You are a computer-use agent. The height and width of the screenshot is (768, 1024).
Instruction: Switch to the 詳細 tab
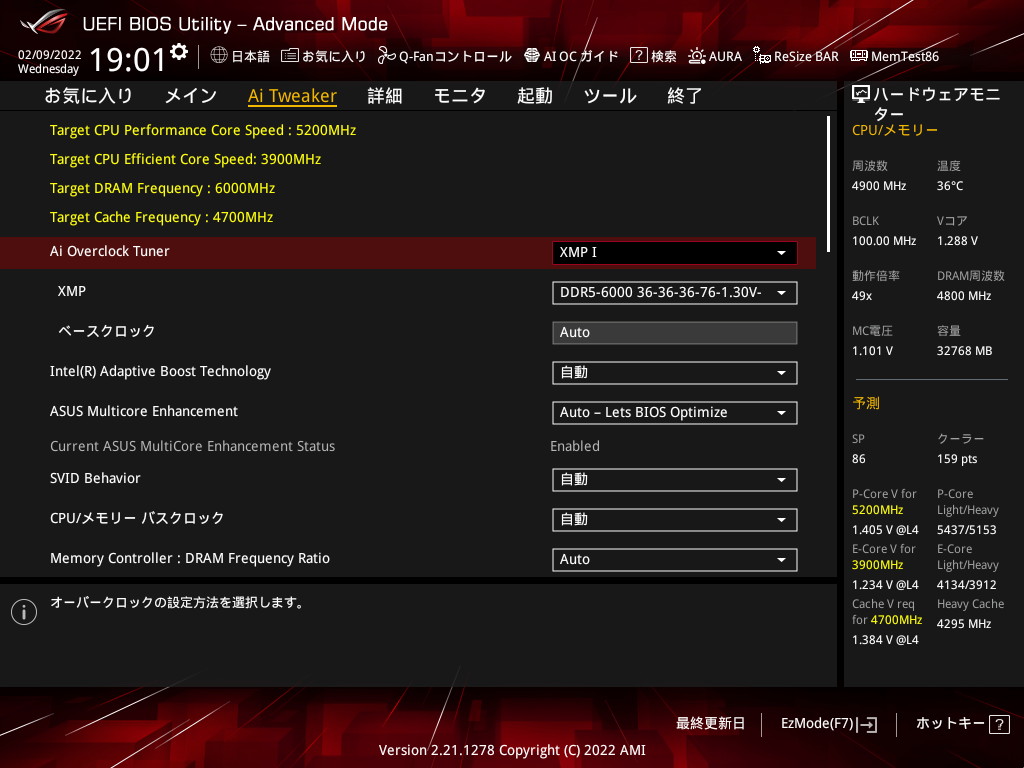pos(385,96)
